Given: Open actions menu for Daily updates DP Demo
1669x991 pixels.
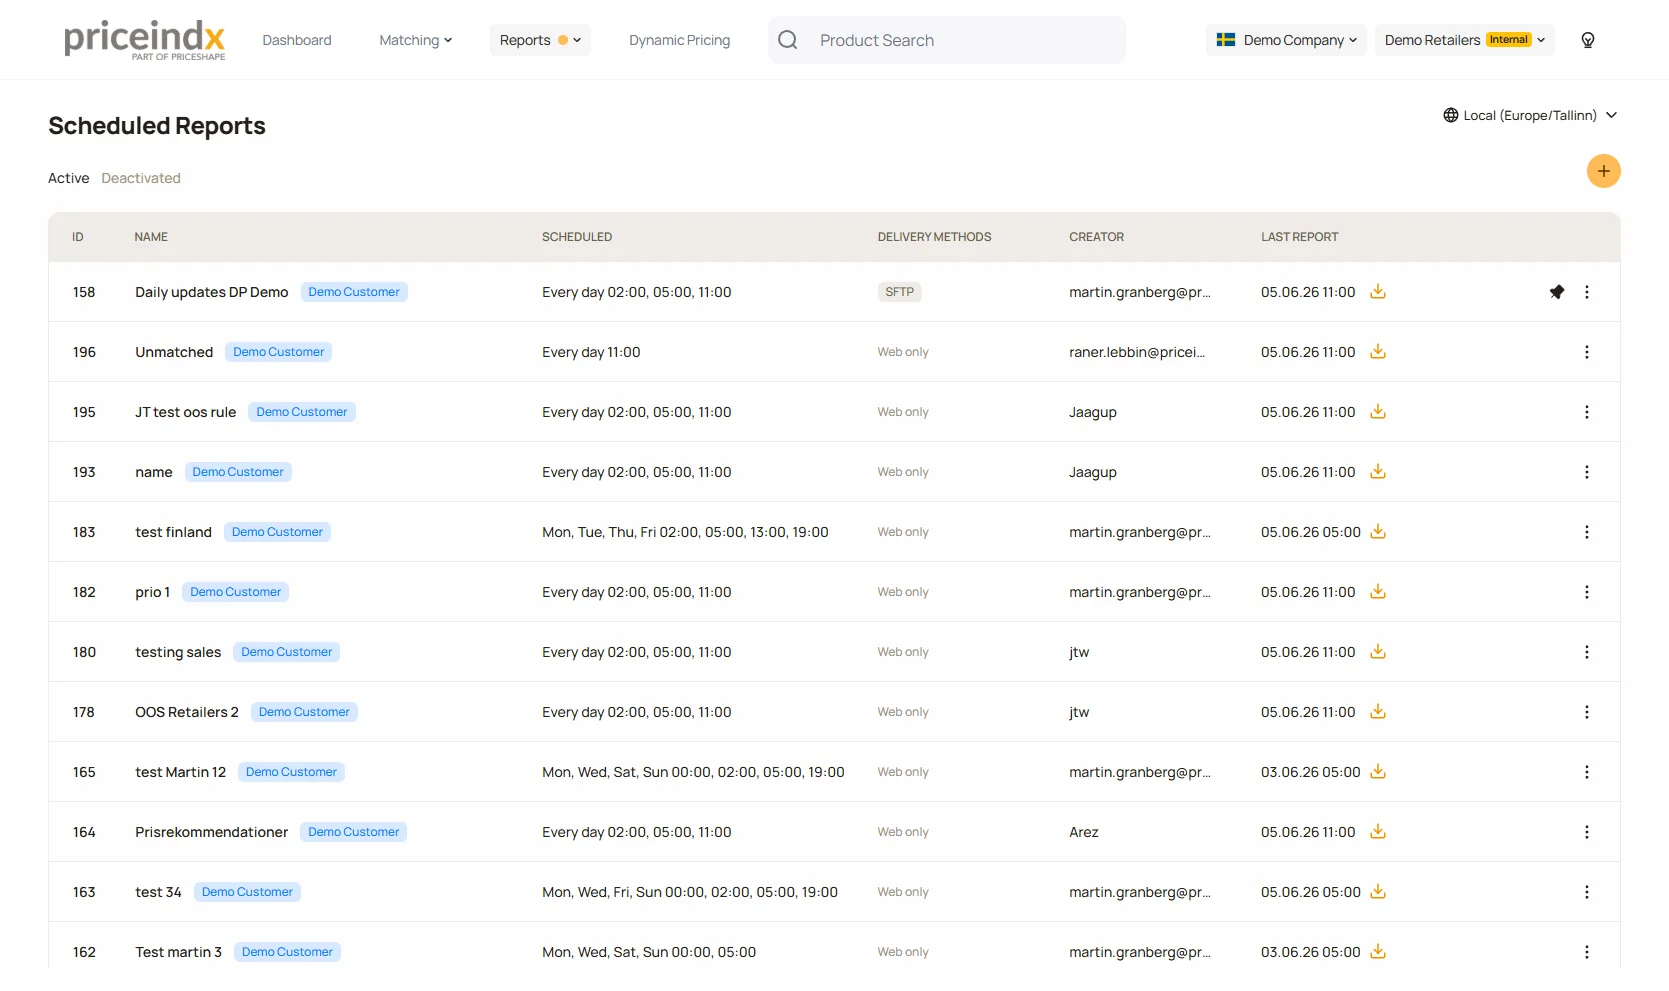Looking at the screenshot, I should [1586, 292].
